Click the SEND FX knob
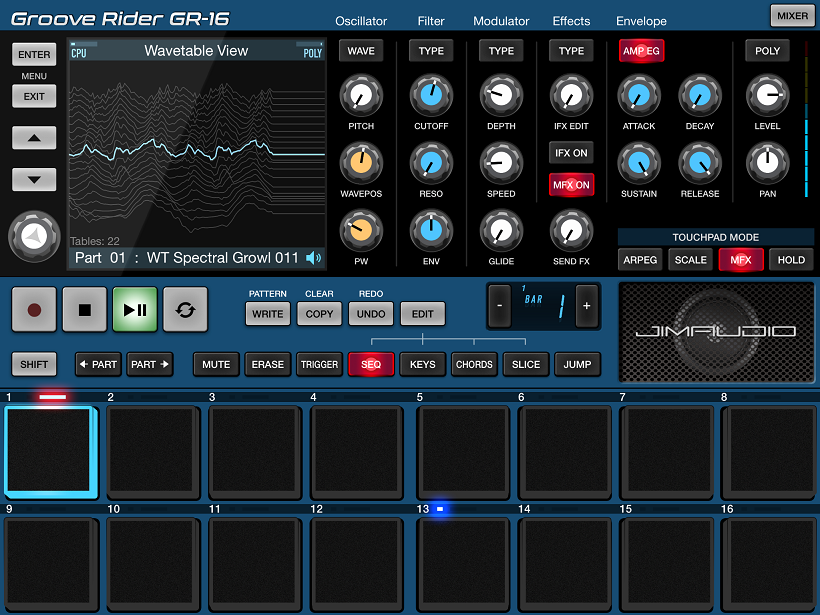 (571, 231)
